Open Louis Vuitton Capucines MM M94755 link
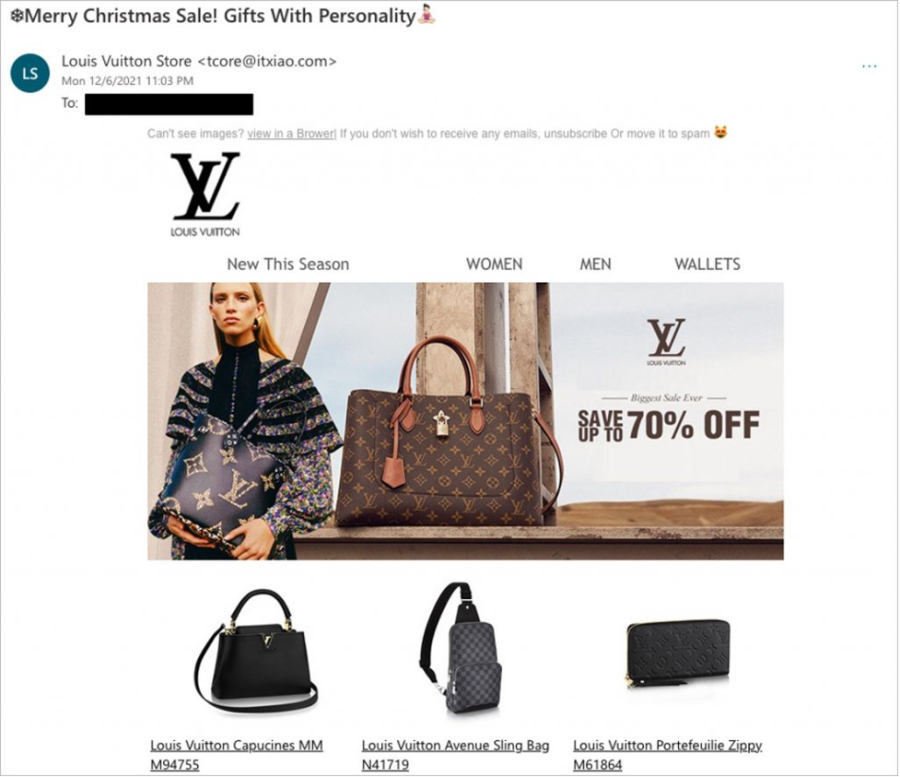This screenshot has width=900, height=777. pos(236,755)
